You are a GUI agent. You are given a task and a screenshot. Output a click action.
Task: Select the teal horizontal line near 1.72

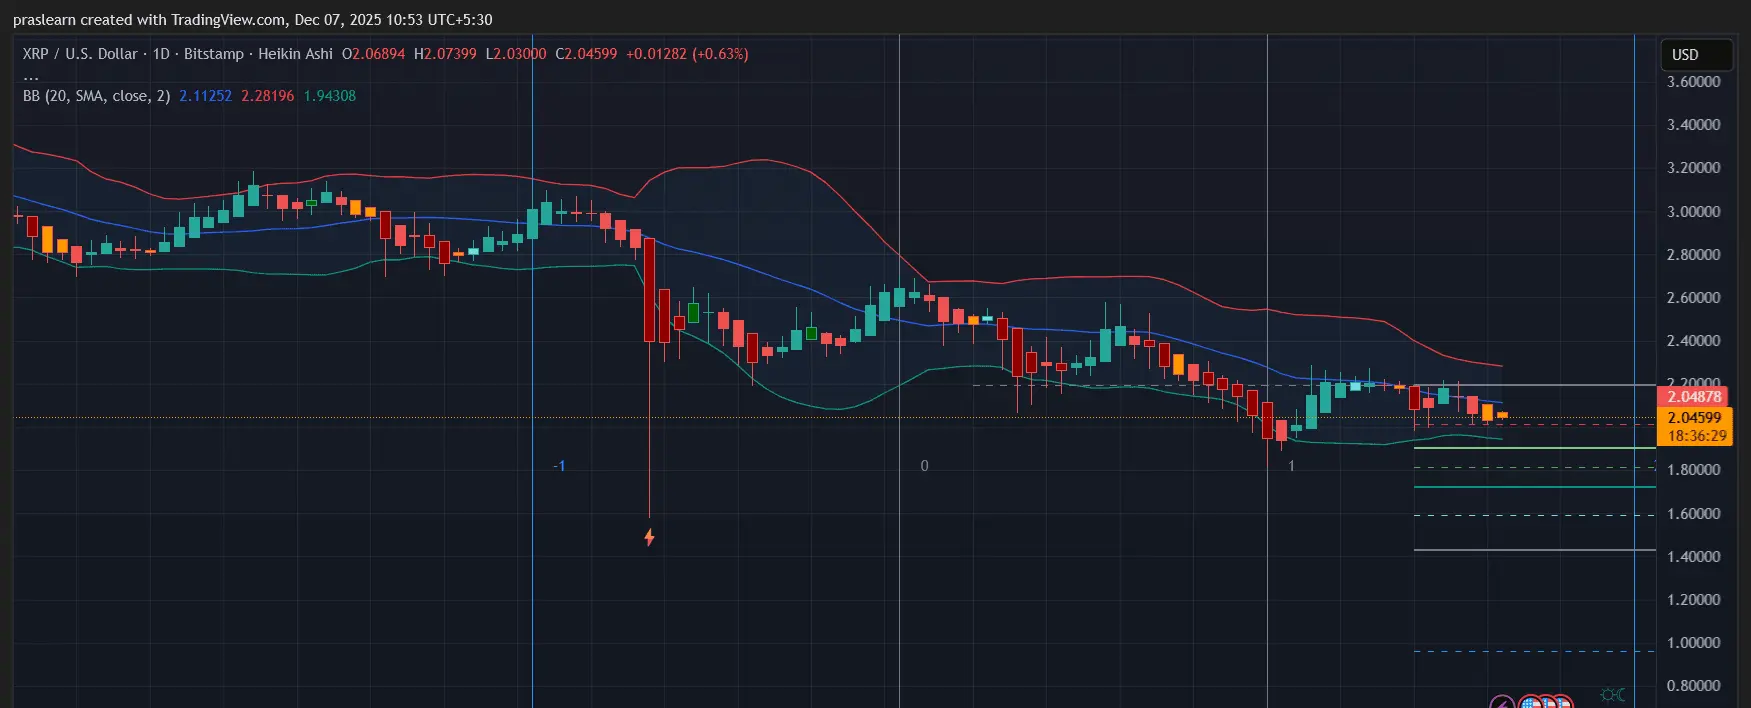pyautogui.click(x=1534, y=487)
